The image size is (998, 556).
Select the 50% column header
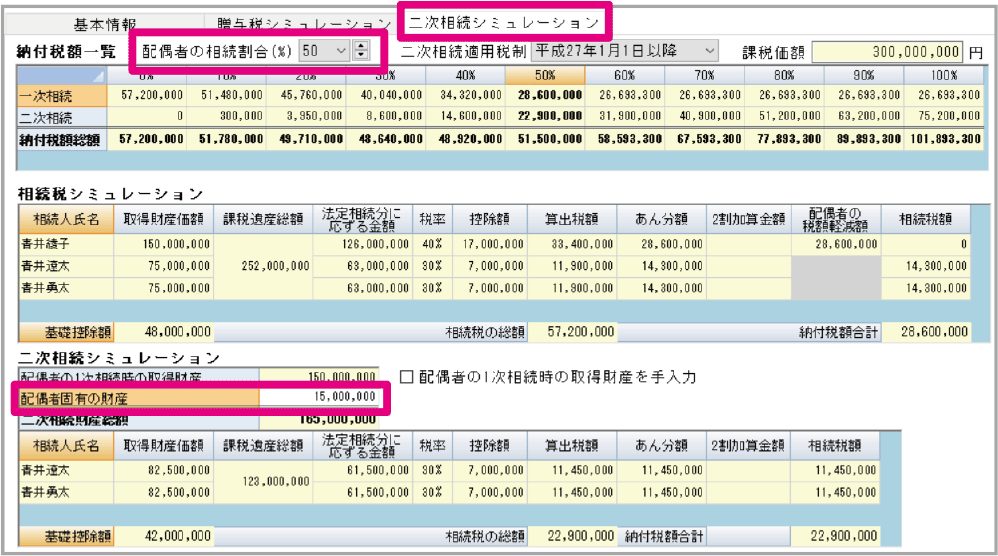click(x=544, y=76)
